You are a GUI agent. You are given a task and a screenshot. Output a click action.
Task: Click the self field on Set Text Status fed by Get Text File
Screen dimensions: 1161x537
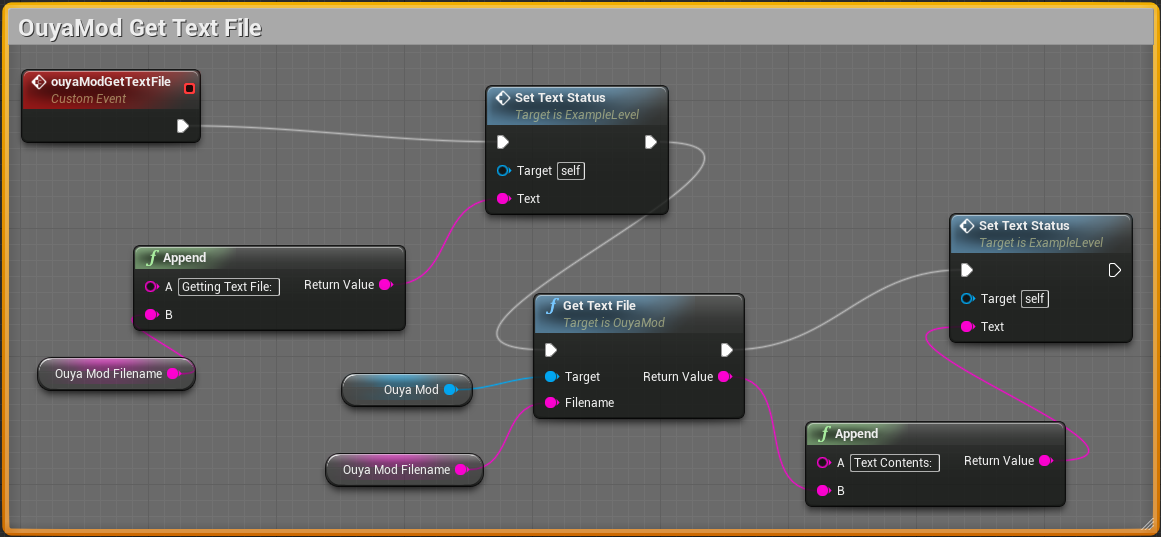click(1035, 299)
